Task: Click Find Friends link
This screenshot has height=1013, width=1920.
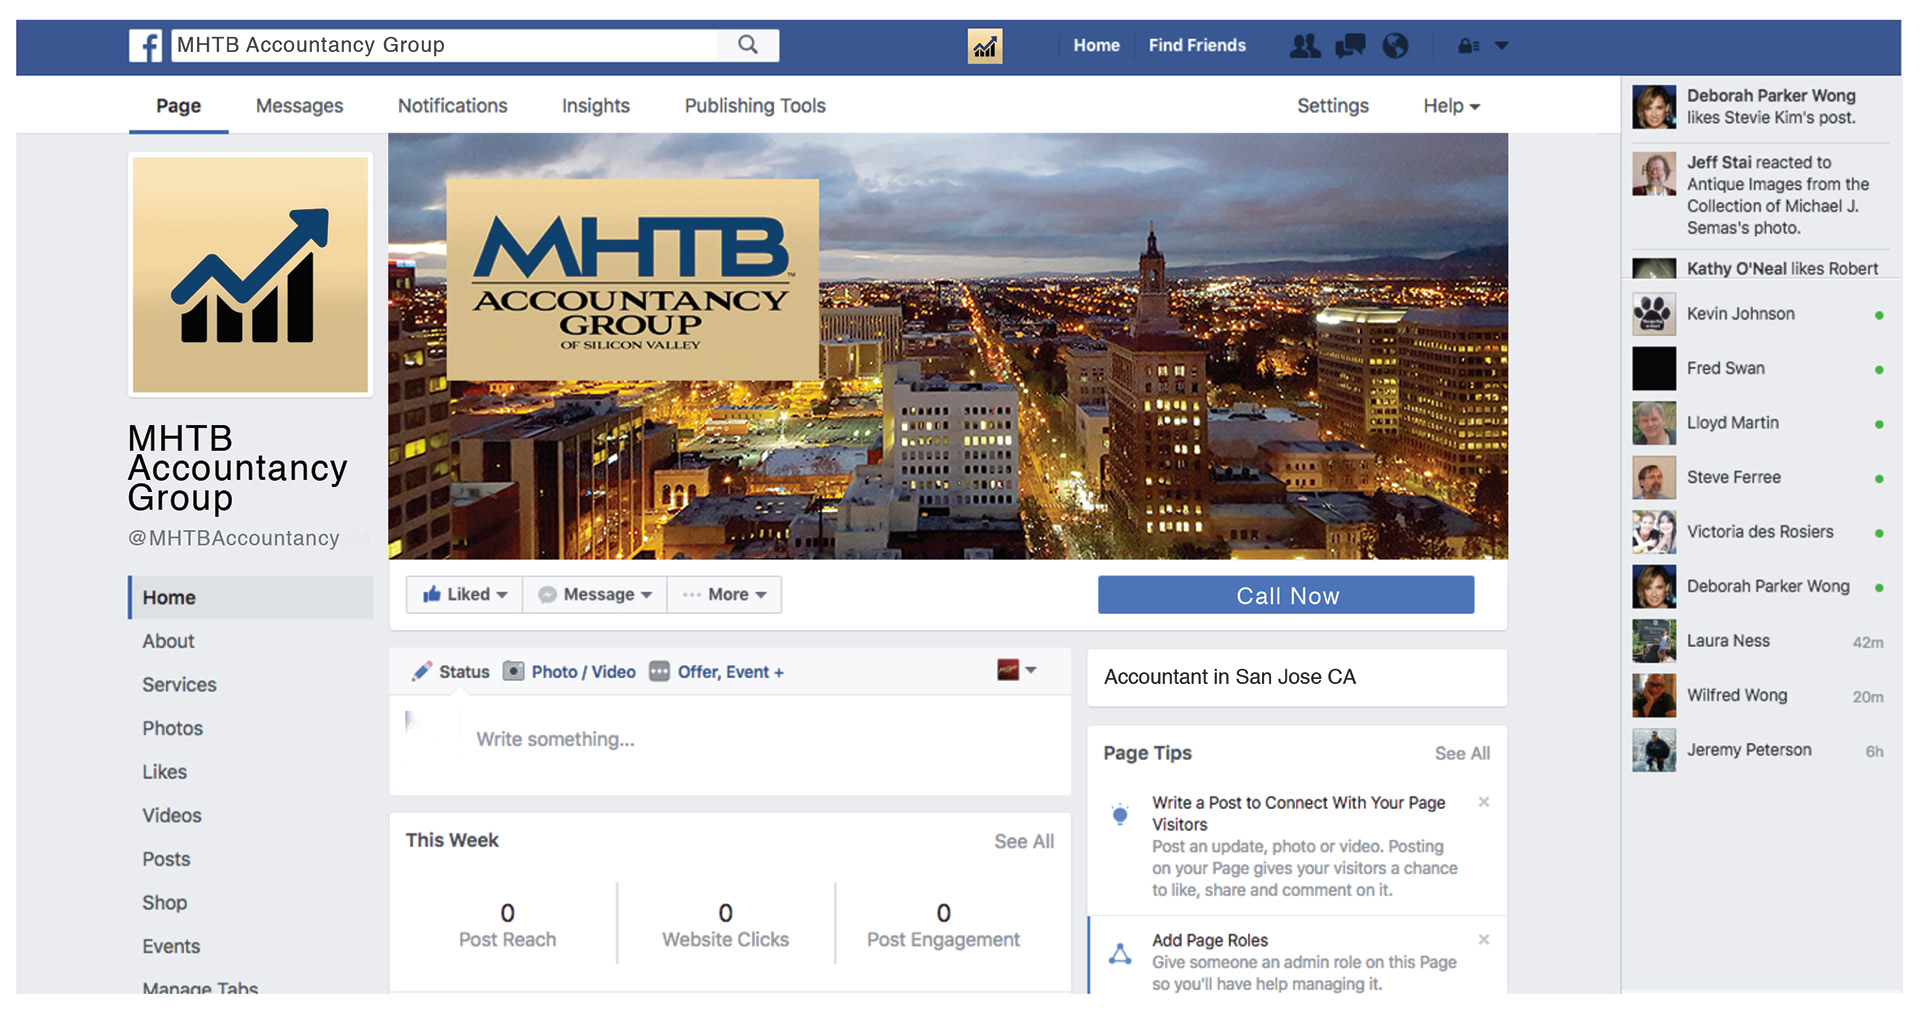Action: coord(1197,46)
